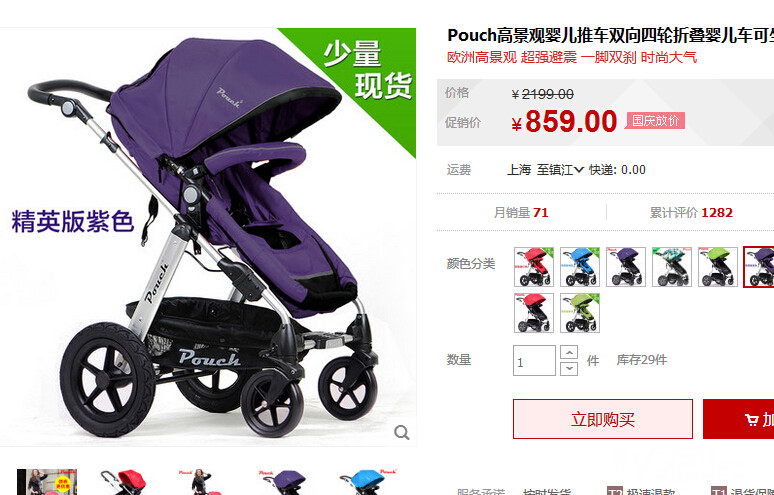Viewport: 774px width, 495px height.
Task: Open the 至镇江 shipping destination dropdown
Action: click(560, 170)
